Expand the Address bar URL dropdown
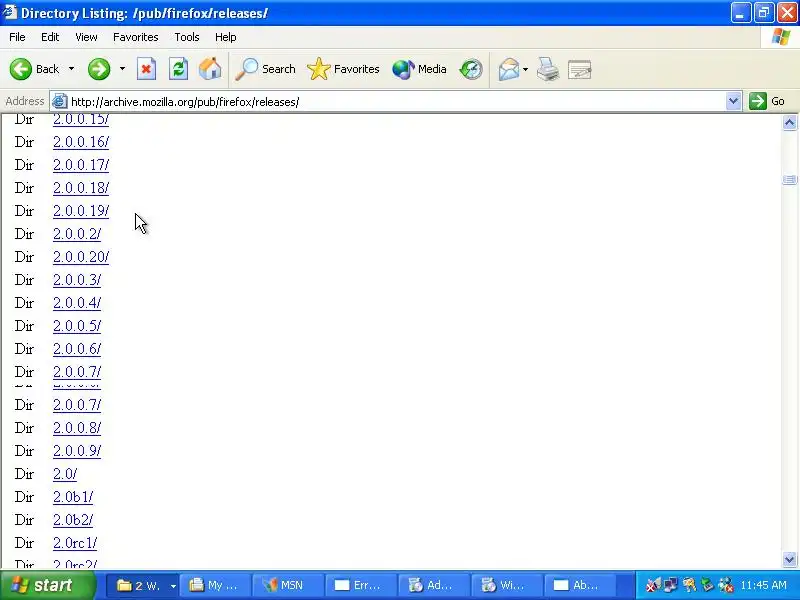This screenshot has height=600, width=800. (x=733, y=101)
